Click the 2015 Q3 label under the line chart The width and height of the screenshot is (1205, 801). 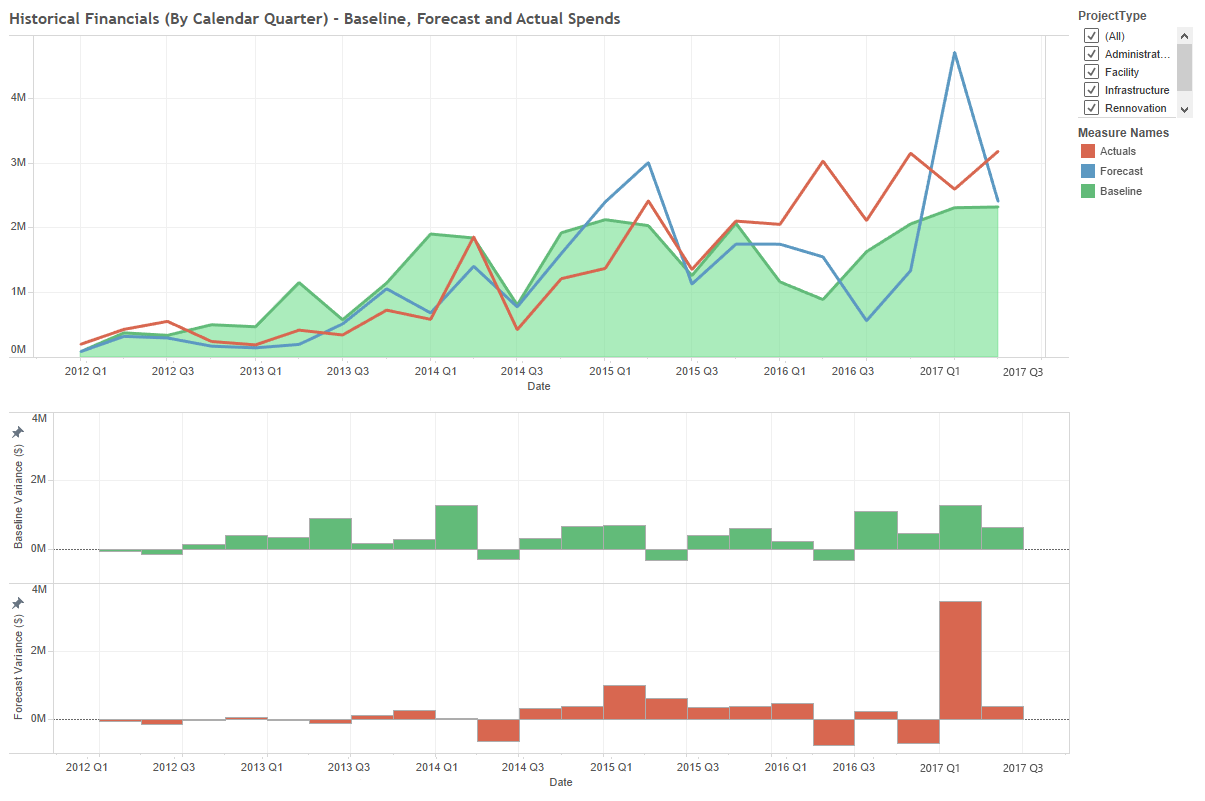point(696,371)
